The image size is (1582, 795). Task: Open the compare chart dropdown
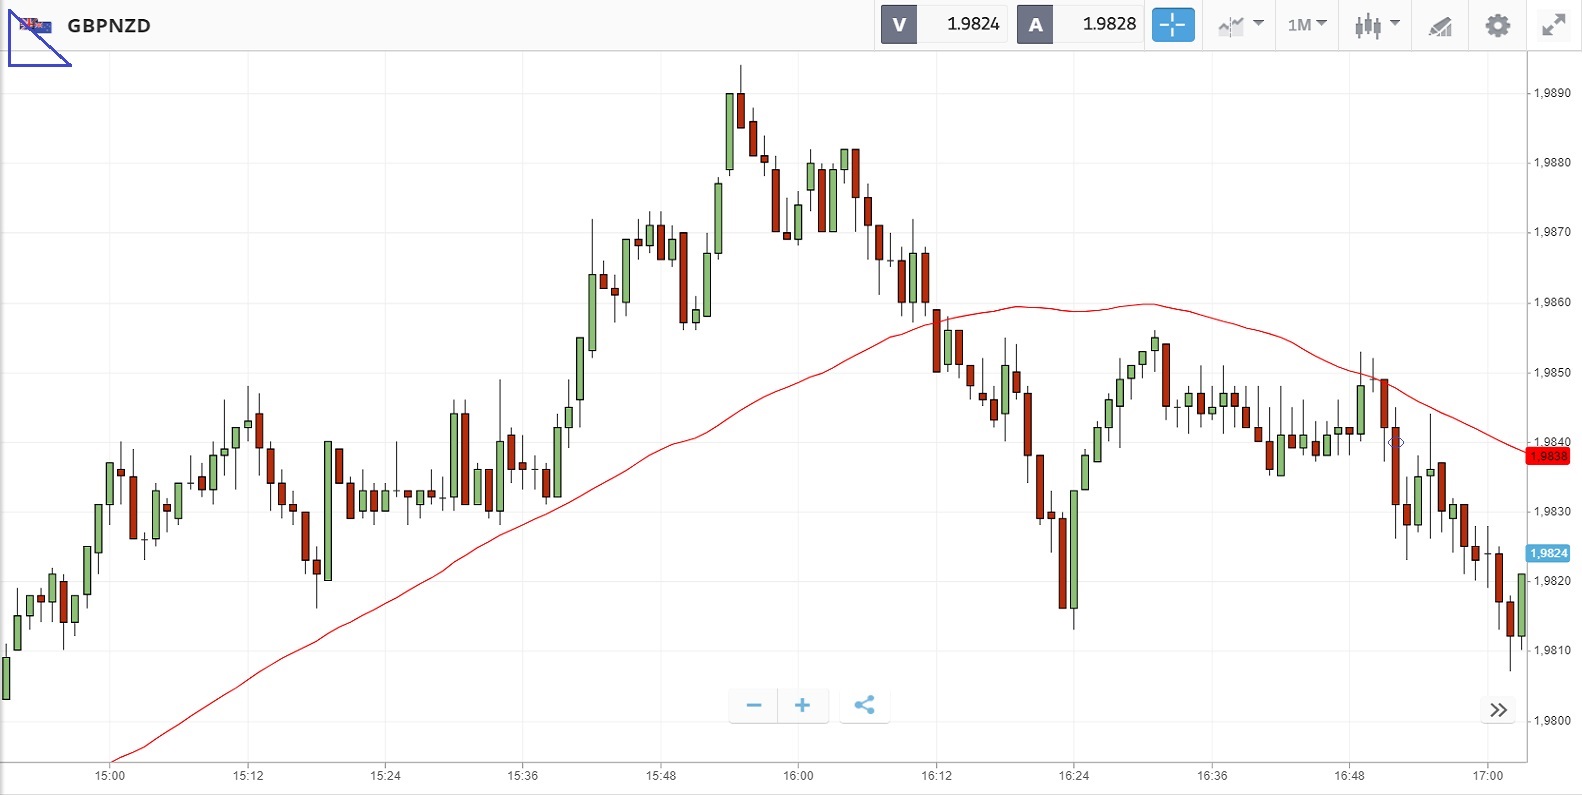click(1240, 25)
